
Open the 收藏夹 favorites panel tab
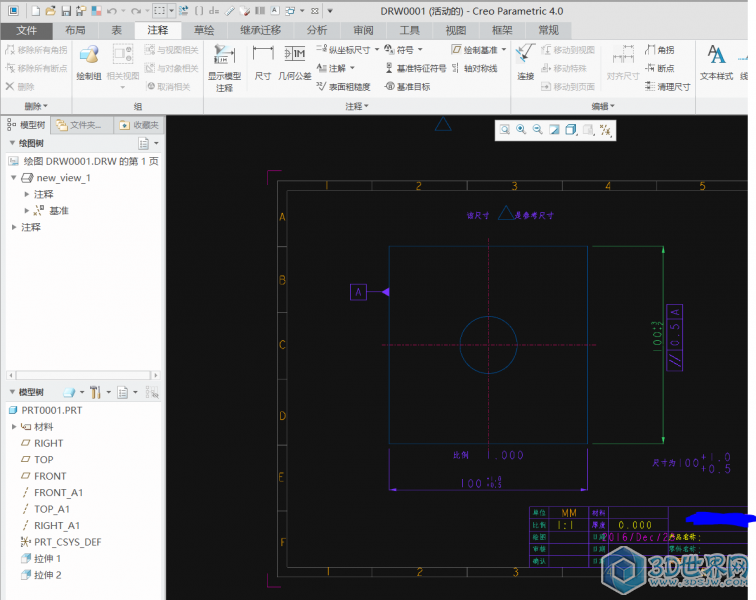(139, 125)
